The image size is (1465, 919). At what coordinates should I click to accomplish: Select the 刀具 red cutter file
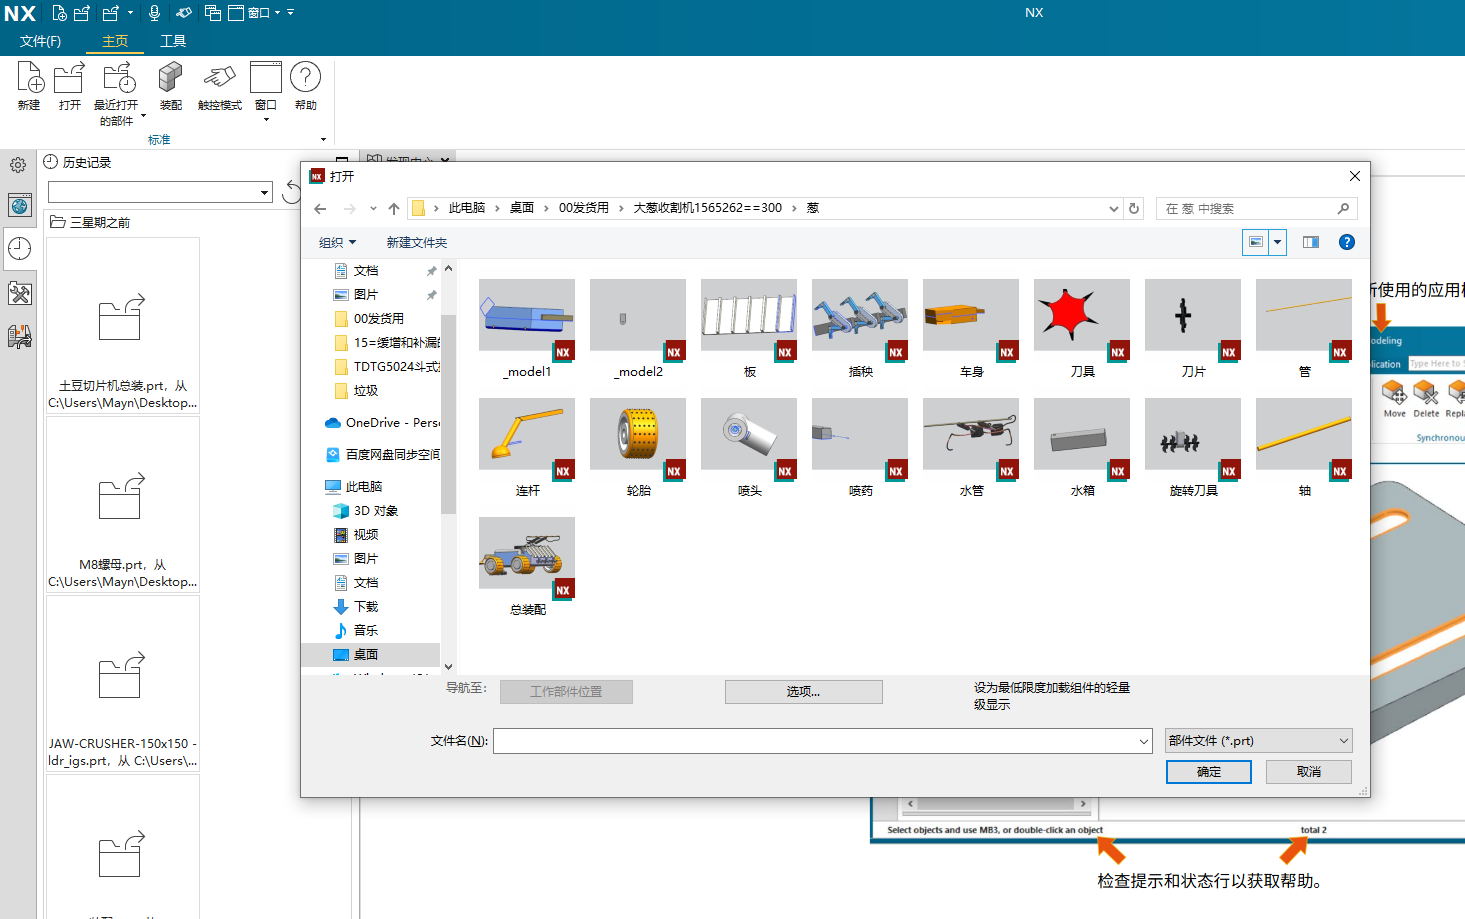[x=1082, y=328]
